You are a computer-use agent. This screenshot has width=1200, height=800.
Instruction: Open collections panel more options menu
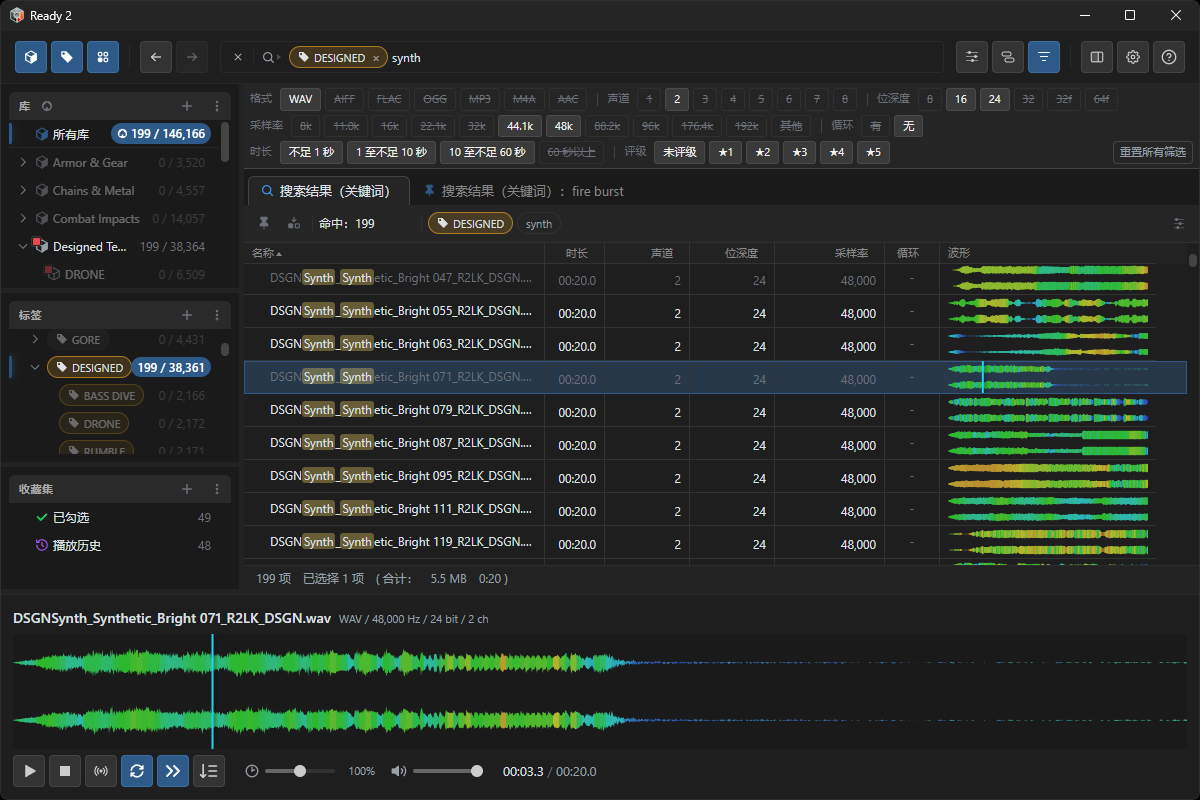click(x=217, y=489)
